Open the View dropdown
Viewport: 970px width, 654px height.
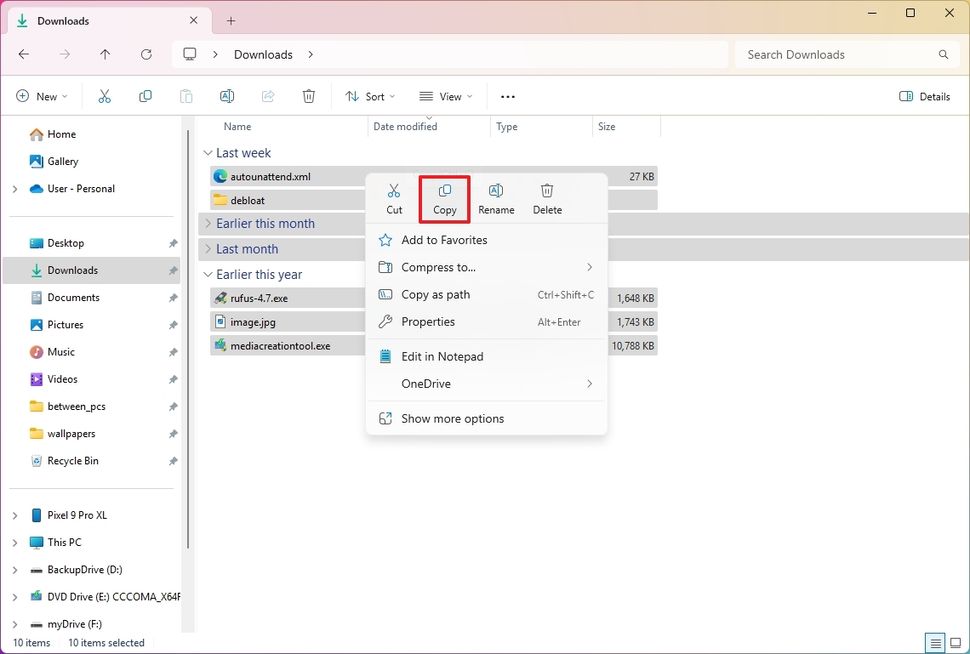point(446,97)
